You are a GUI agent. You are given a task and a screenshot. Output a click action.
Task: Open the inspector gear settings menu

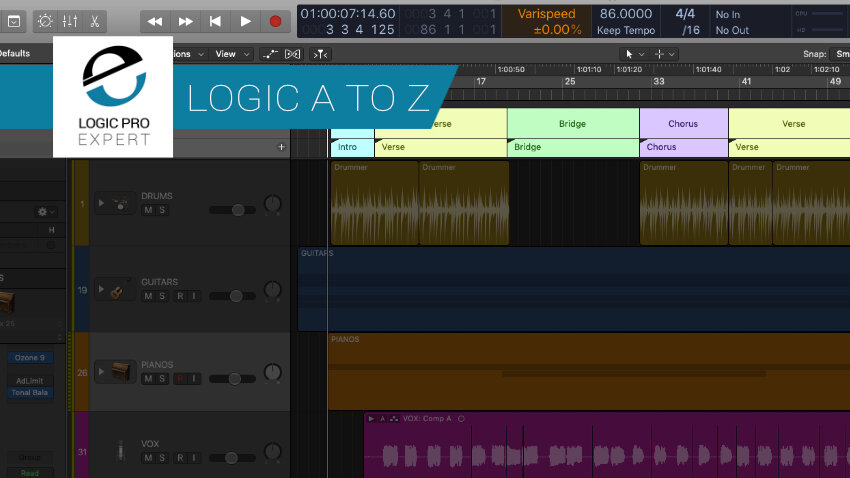click(45, 212)
